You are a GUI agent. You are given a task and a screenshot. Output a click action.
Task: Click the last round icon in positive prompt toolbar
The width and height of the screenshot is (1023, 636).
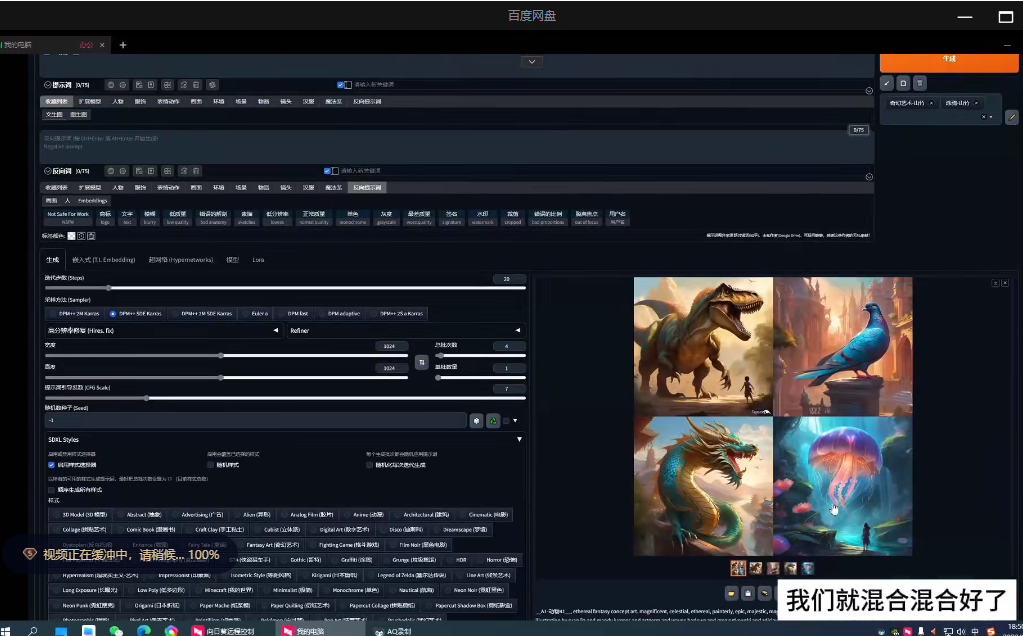click(x=212, y=85)
